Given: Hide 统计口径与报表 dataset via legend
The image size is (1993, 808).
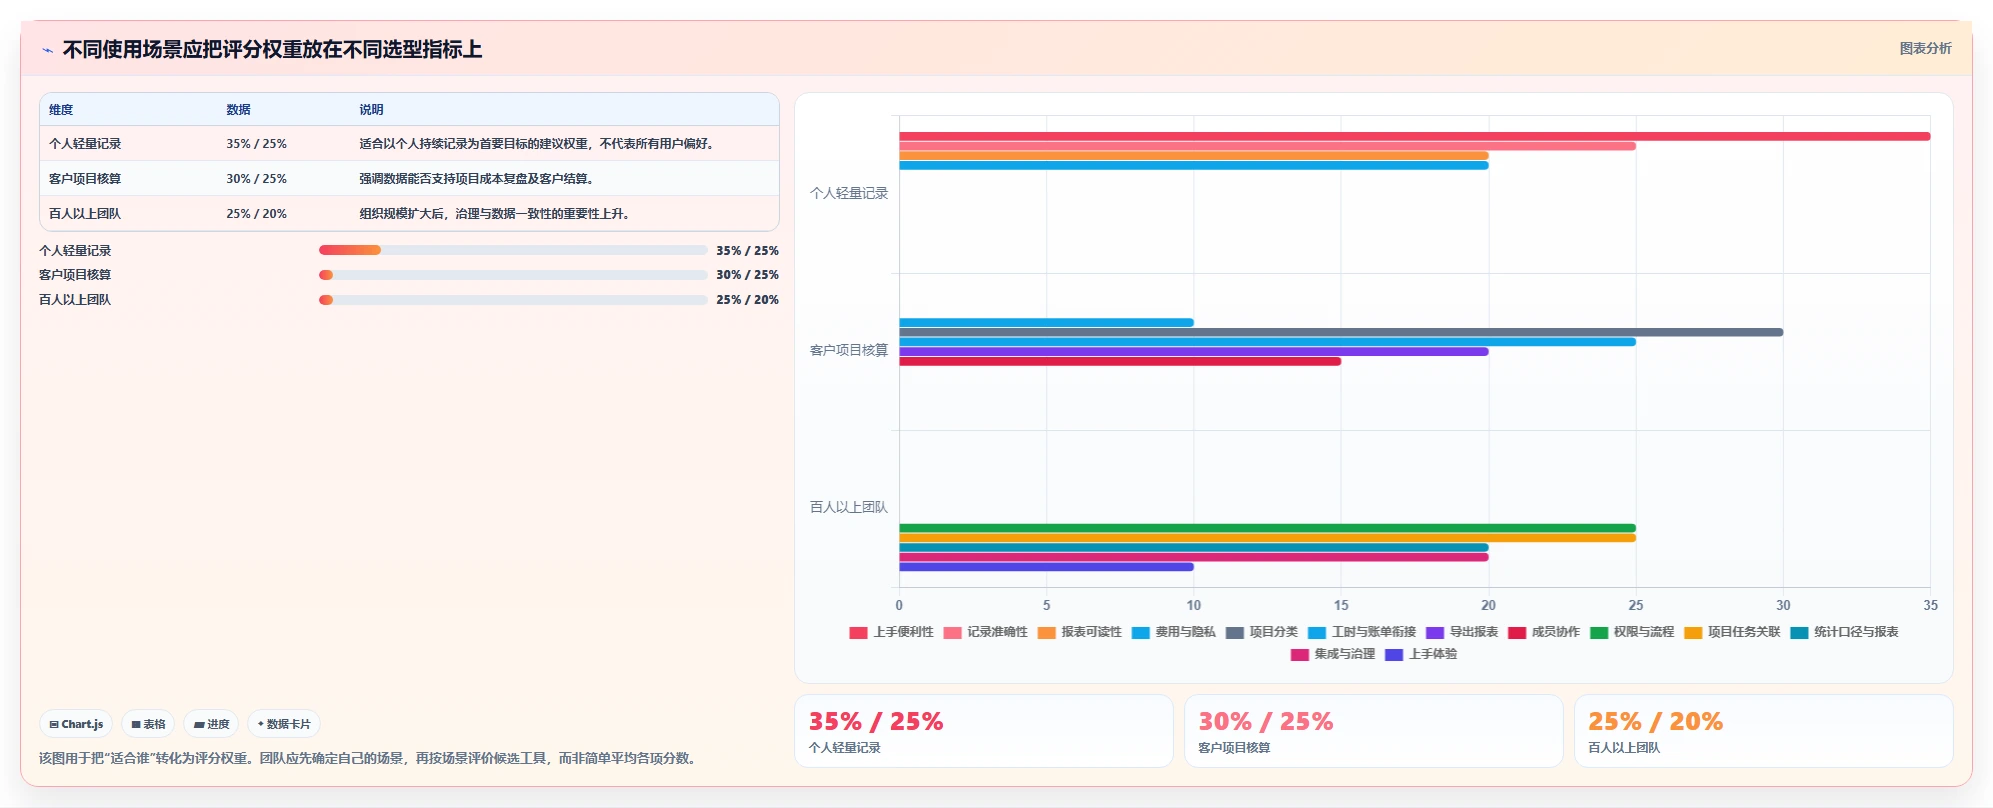Looking at the screenshot, I should pyautogui.click(x=1844, y=632).
